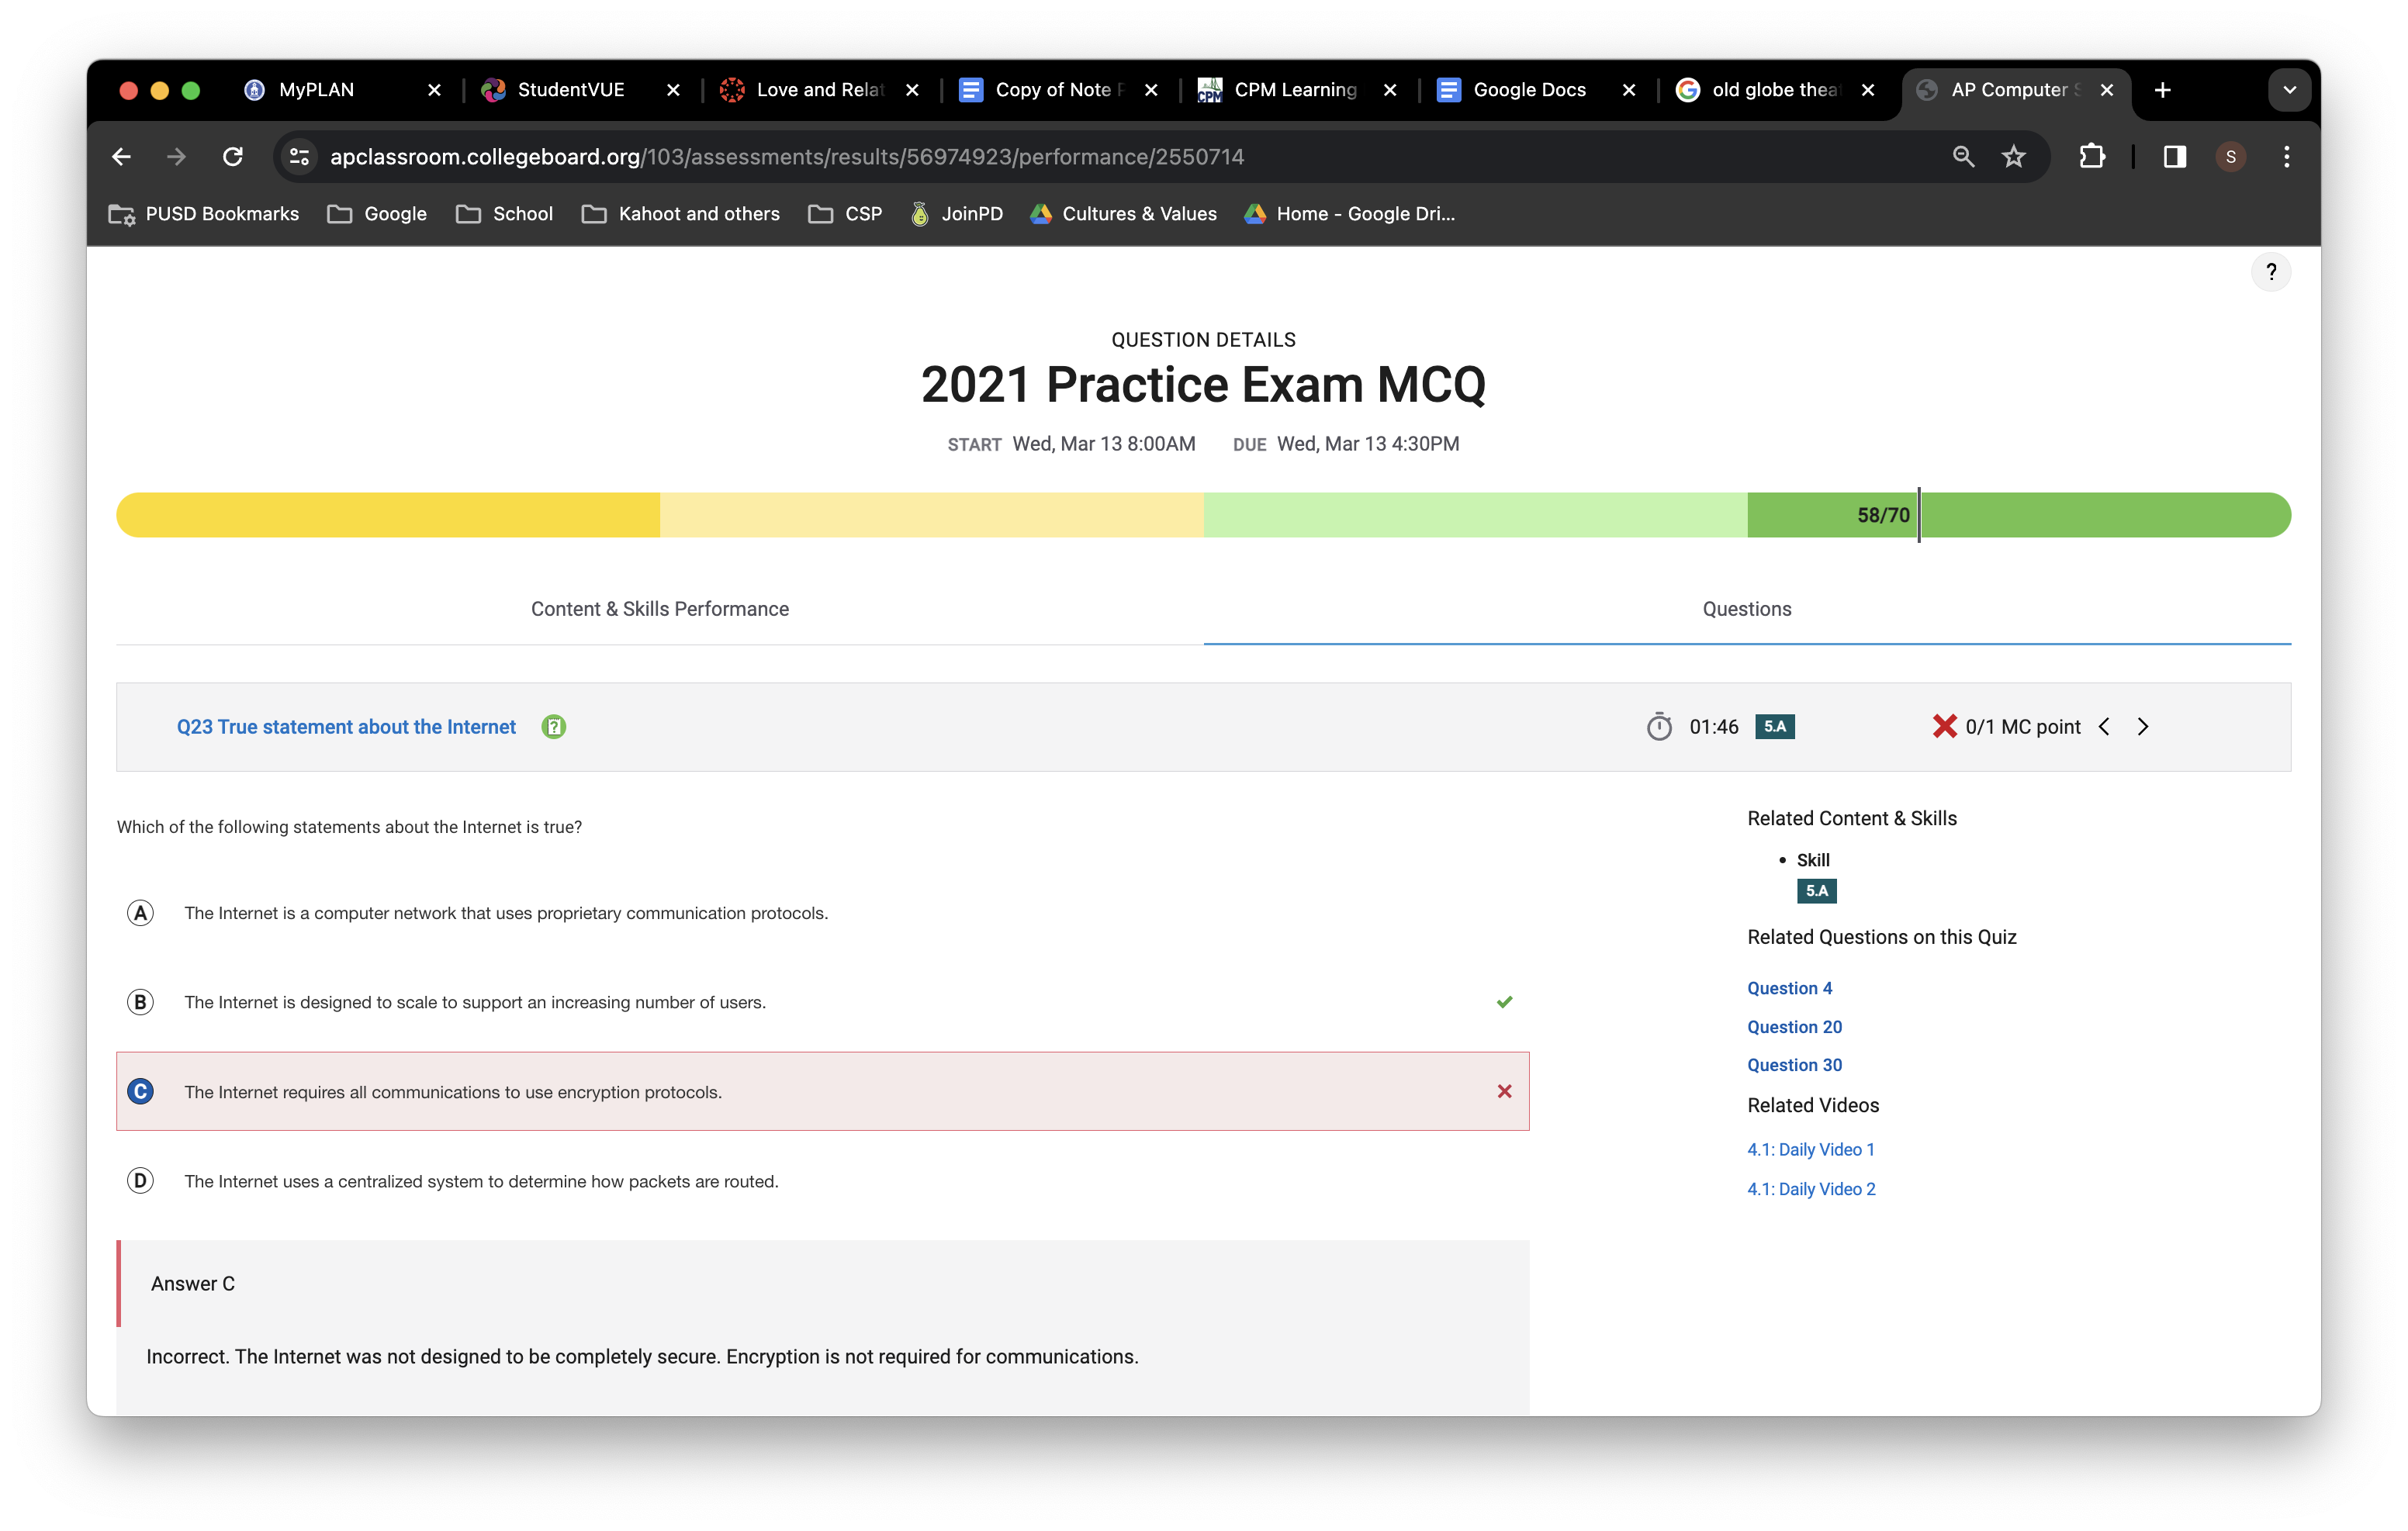The image size is (2408, 1531).
Task: Select answer choice A radio button
Action: pyautogui.click(x=141, y=913)
